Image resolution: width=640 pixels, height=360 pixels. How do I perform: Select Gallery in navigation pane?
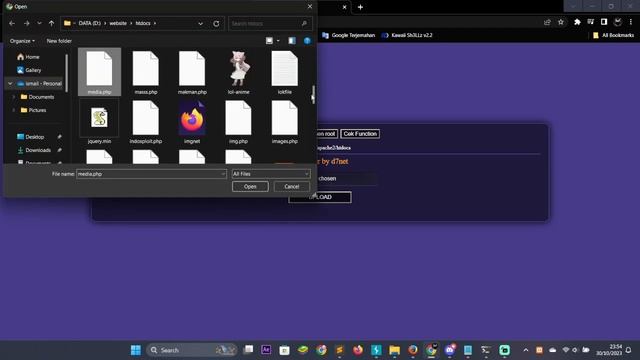coord(29,70)
